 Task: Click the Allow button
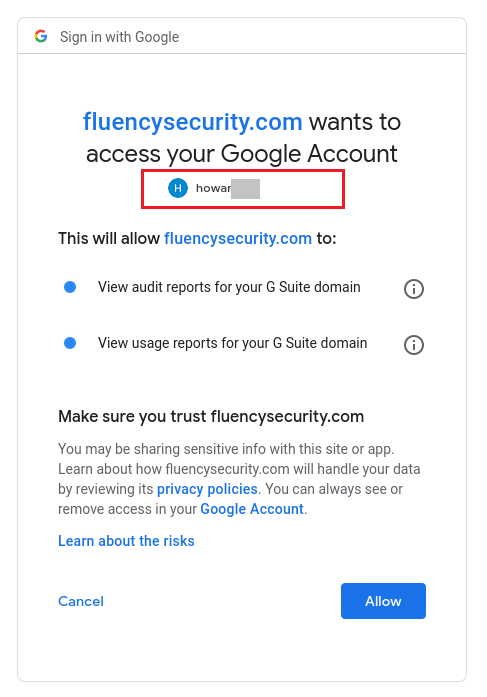click(x=383, y=601)
